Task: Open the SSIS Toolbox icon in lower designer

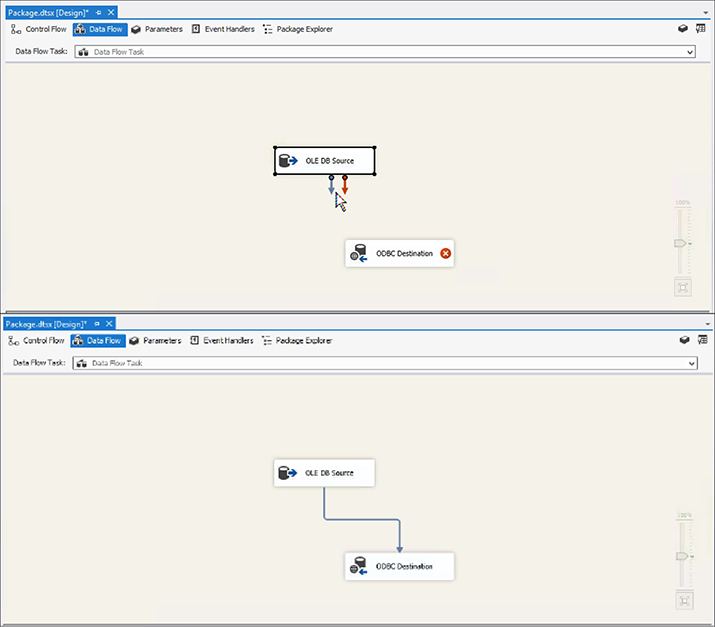Action: [684, 340]
